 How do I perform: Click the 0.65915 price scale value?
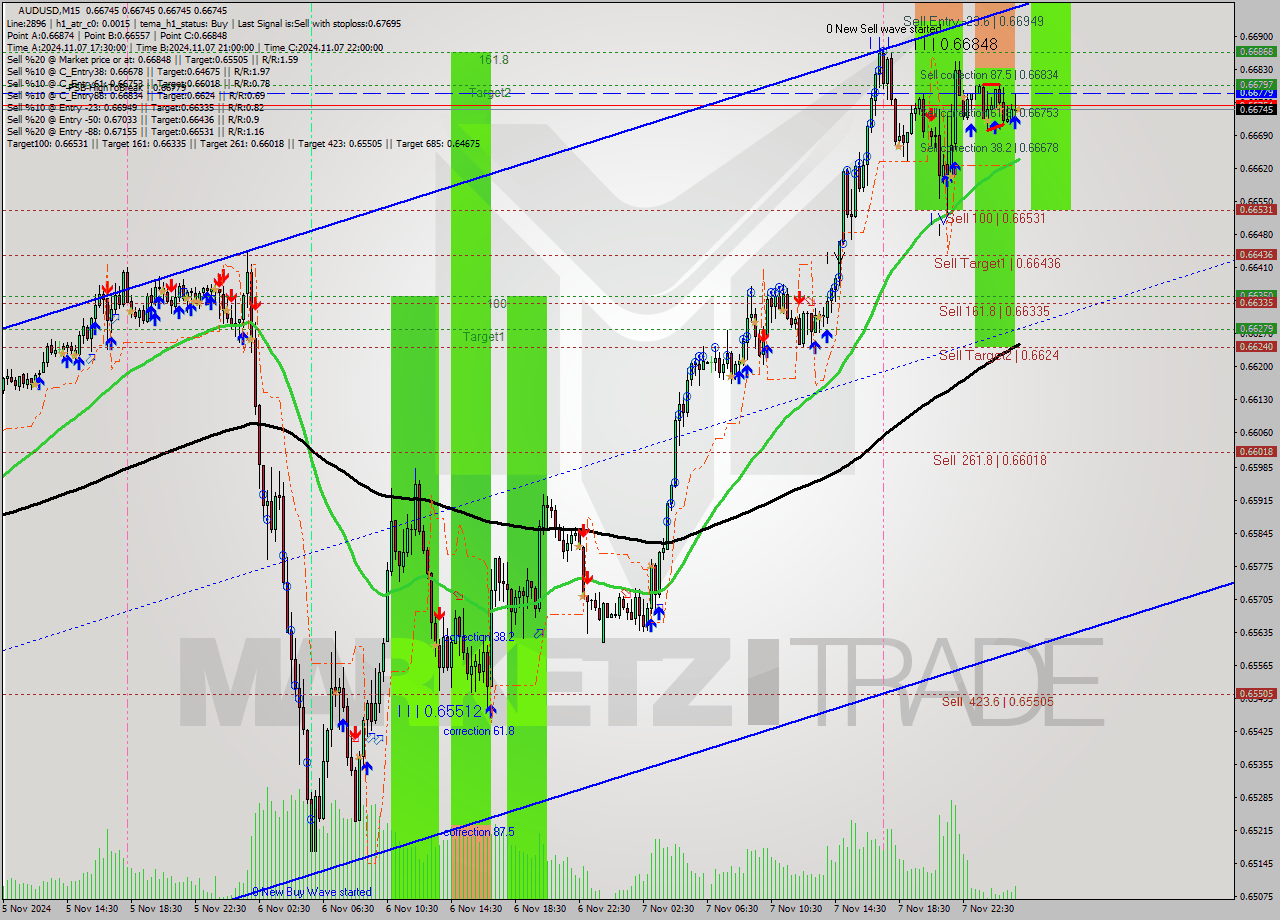click(1256, 500)
